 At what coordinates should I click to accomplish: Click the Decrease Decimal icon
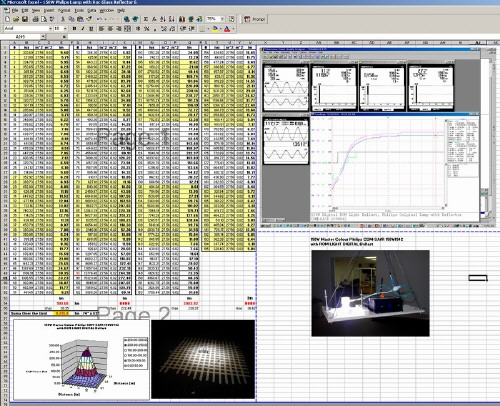pos(172,29)
